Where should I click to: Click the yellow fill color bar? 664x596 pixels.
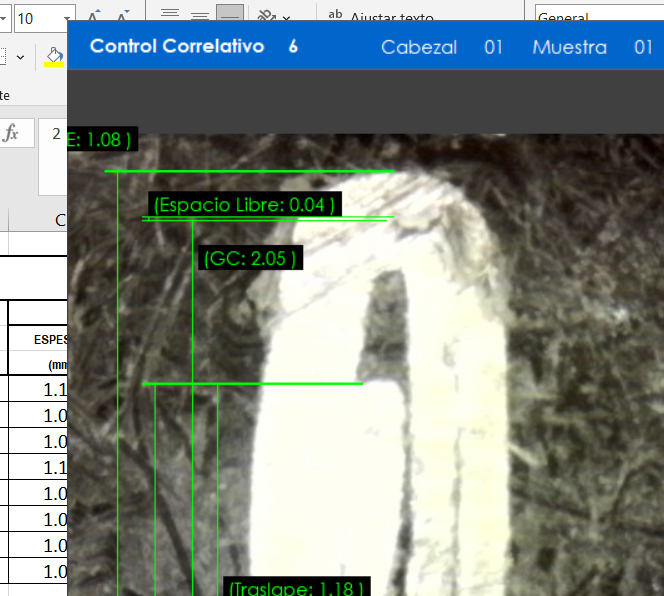pyautogui.click(x=54, y=65)
